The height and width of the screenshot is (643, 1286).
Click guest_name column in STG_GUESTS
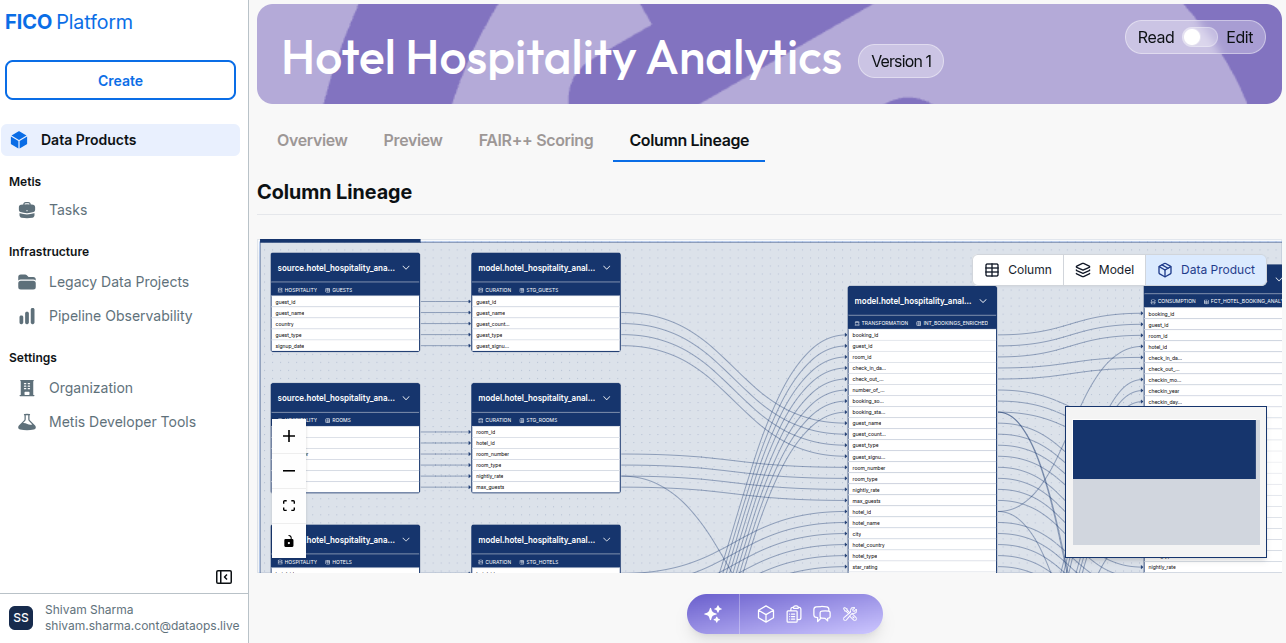coord(546,313)
